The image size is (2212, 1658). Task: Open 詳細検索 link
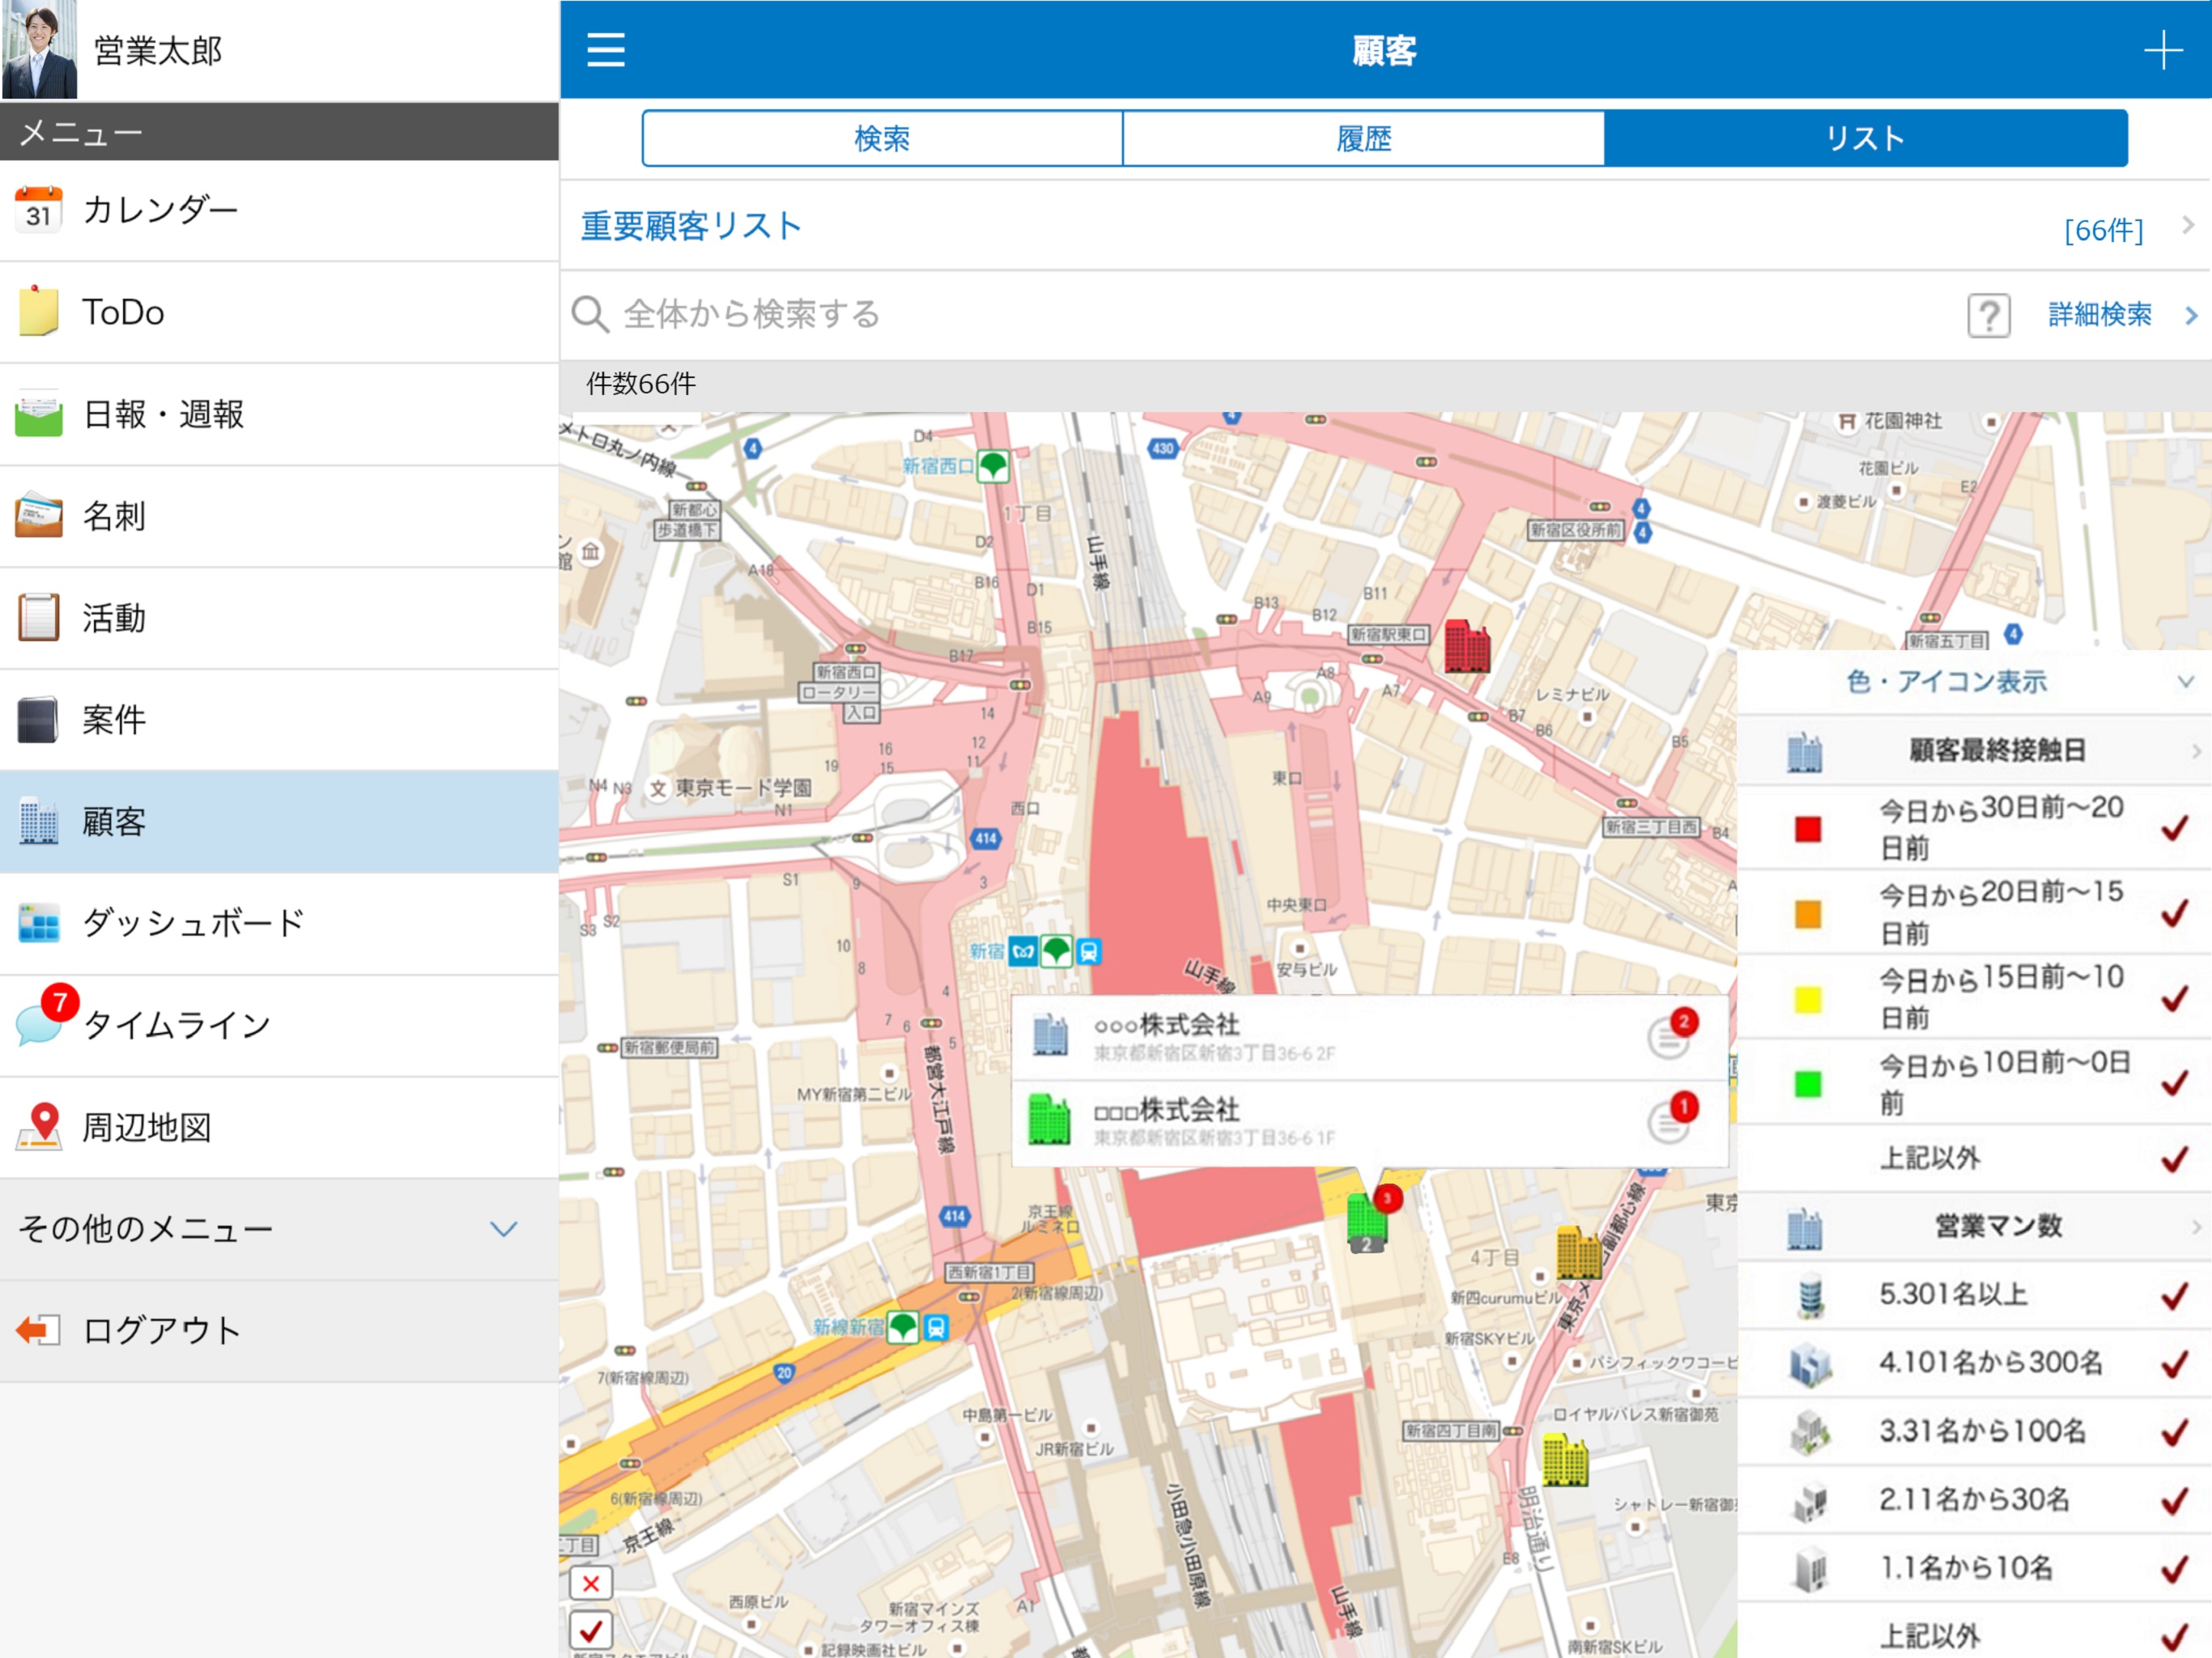(x=2099, y=315)
